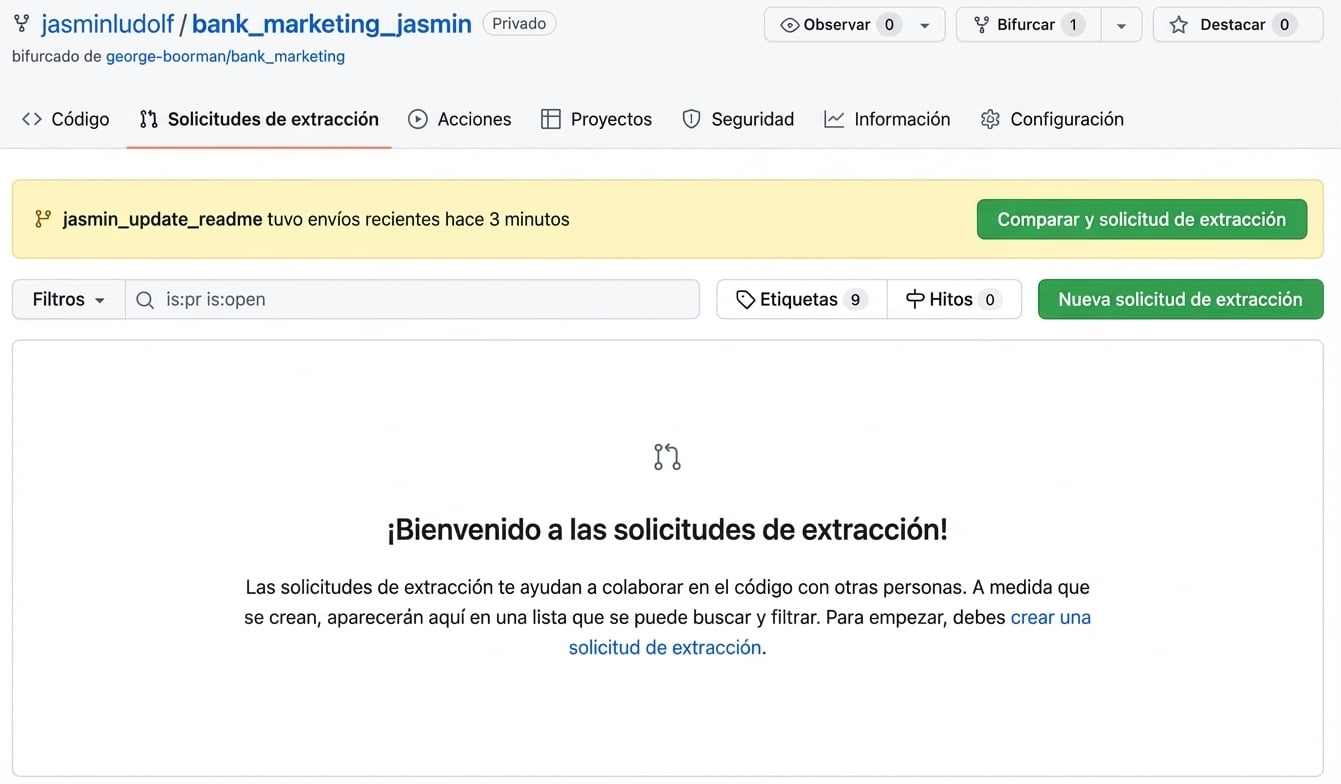Image resolution: width=1341 pixels, height=784 pixels.
Task: Open the Seguridad tab
Action: pos(738,119)
